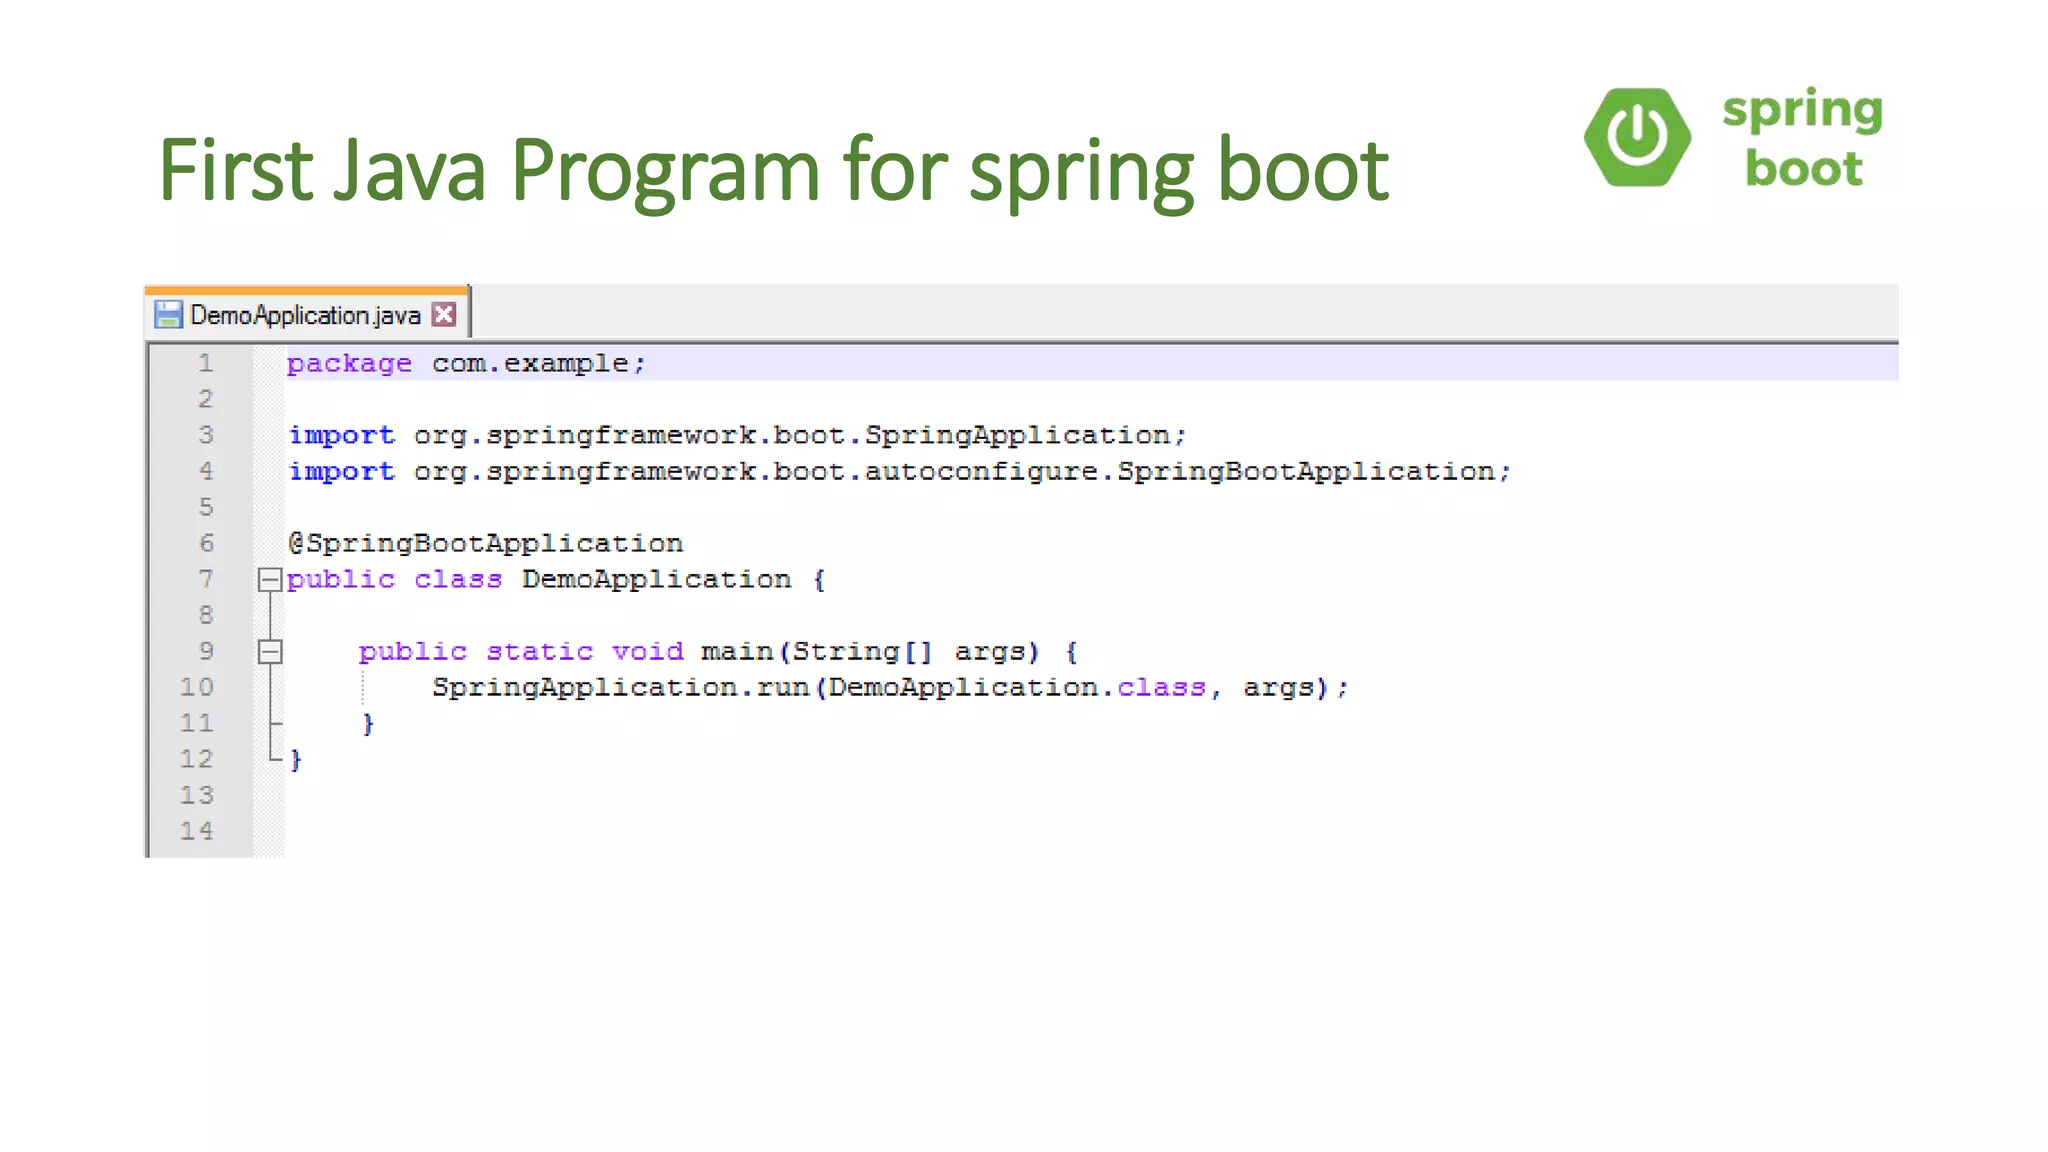Viewport: 2048px width, 1152px height.
Task: Collapse the DemoApplication class fold marker
Action: point(269,580)
